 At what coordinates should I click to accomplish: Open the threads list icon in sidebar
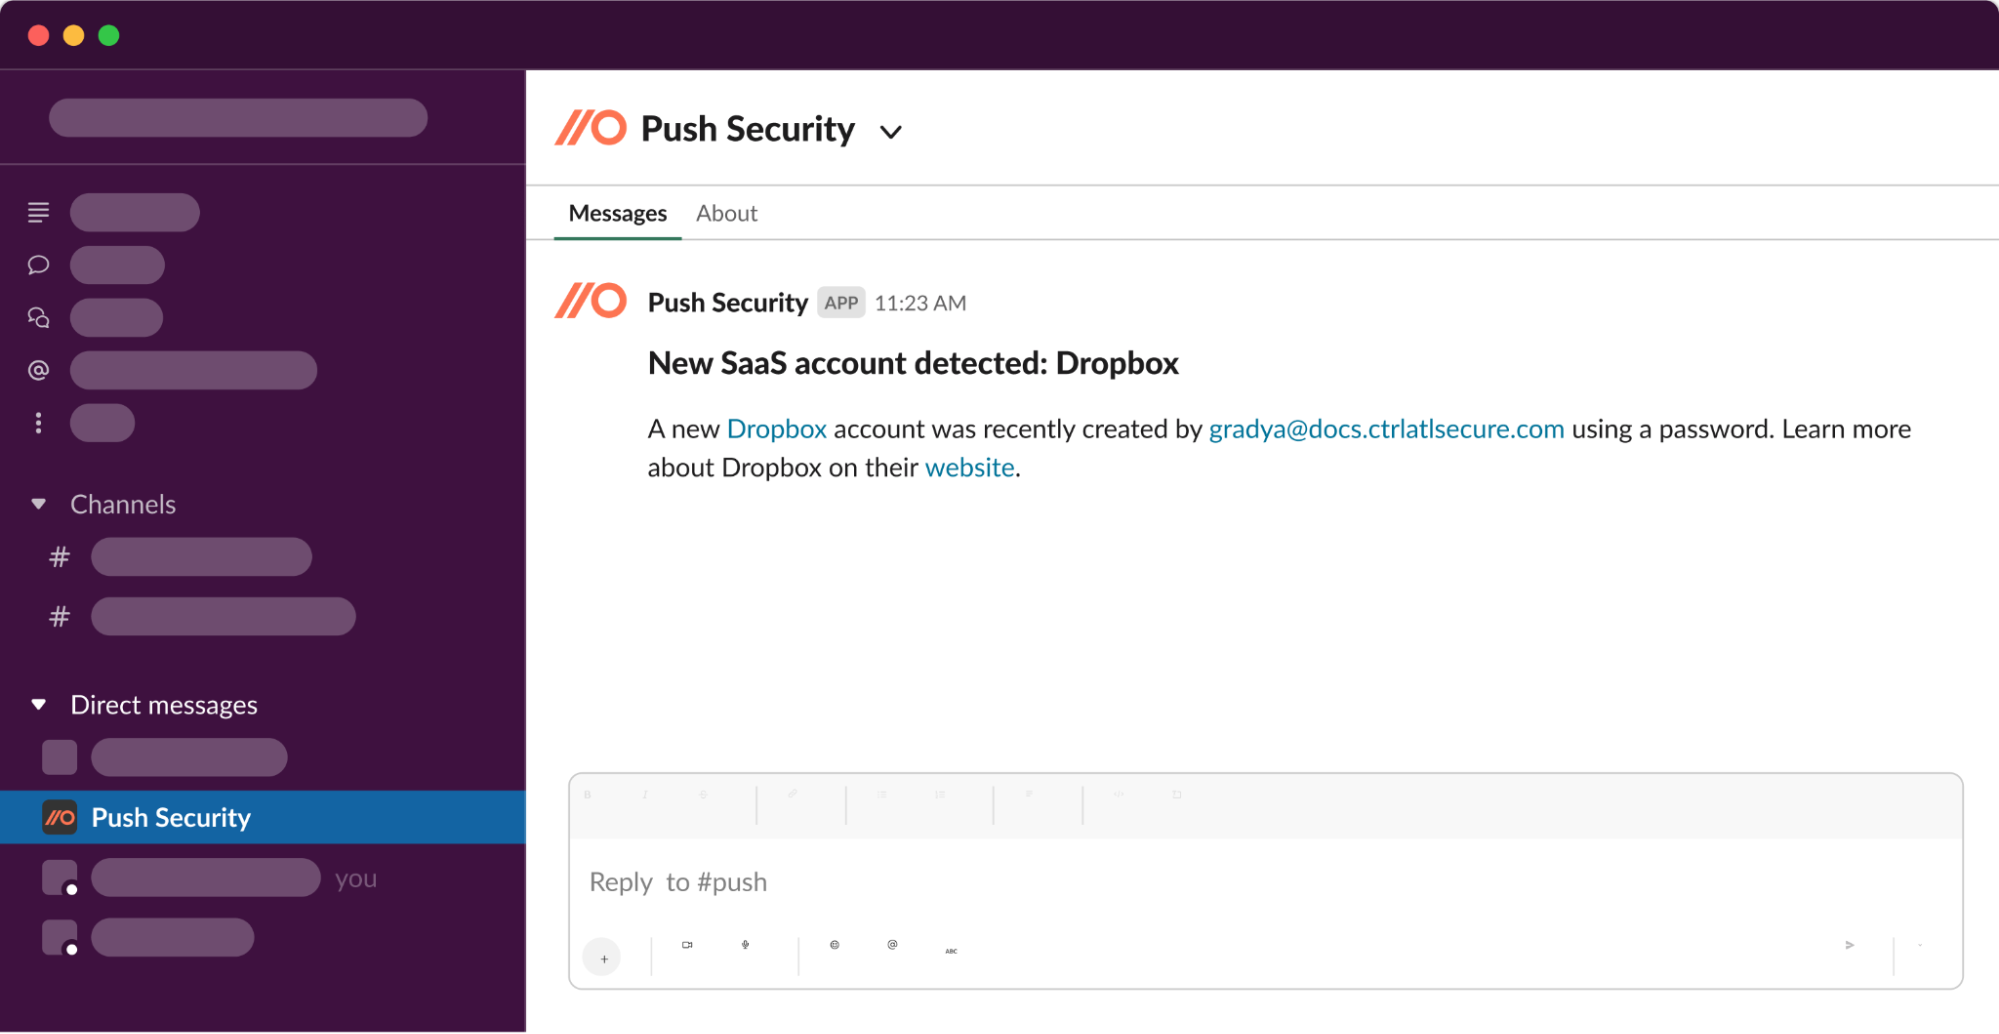(x=38, y=212)
